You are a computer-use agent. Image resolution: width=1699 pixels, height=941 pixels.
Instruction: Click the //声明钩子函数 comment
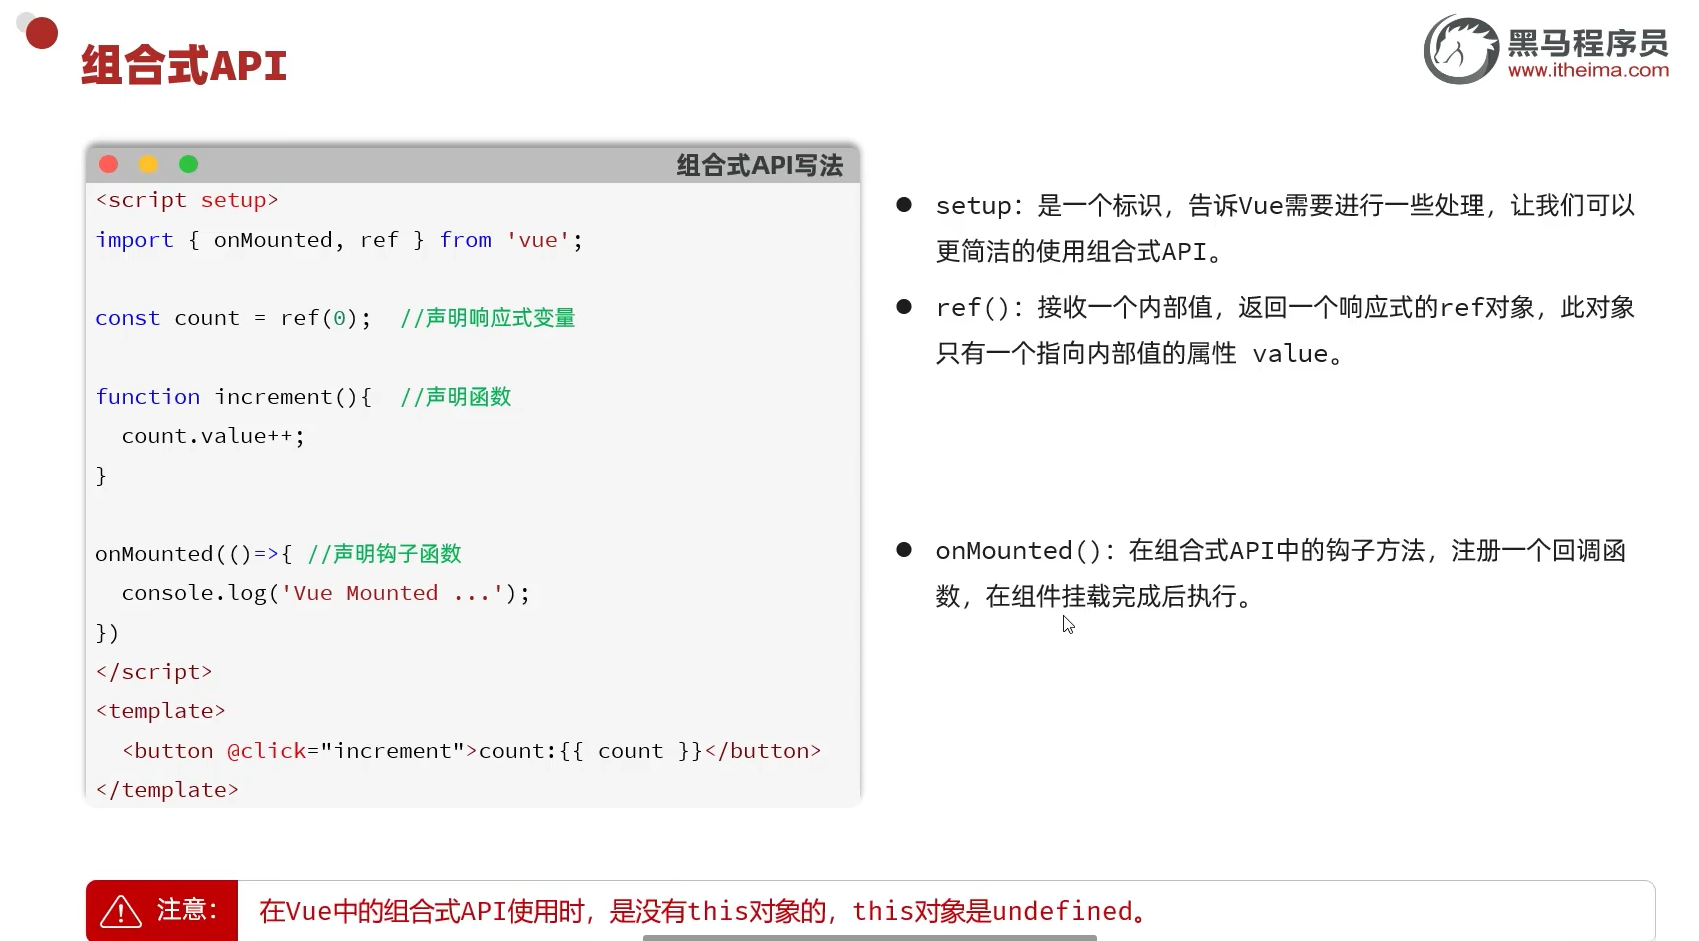tap(384, 554)
